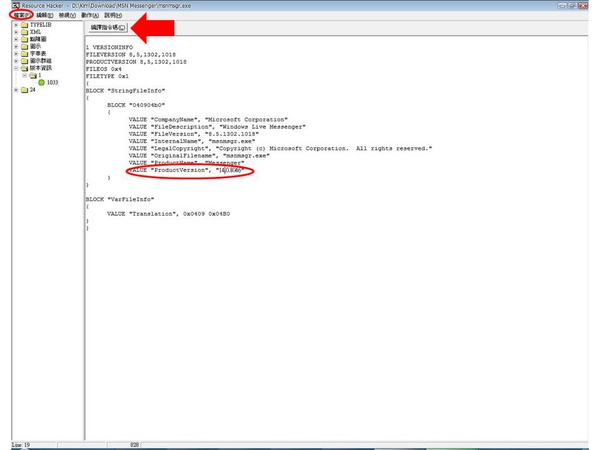600x450 pixels.
Task: Click the BLOCK "StringFileInfo" line
Action: point(125,91)
